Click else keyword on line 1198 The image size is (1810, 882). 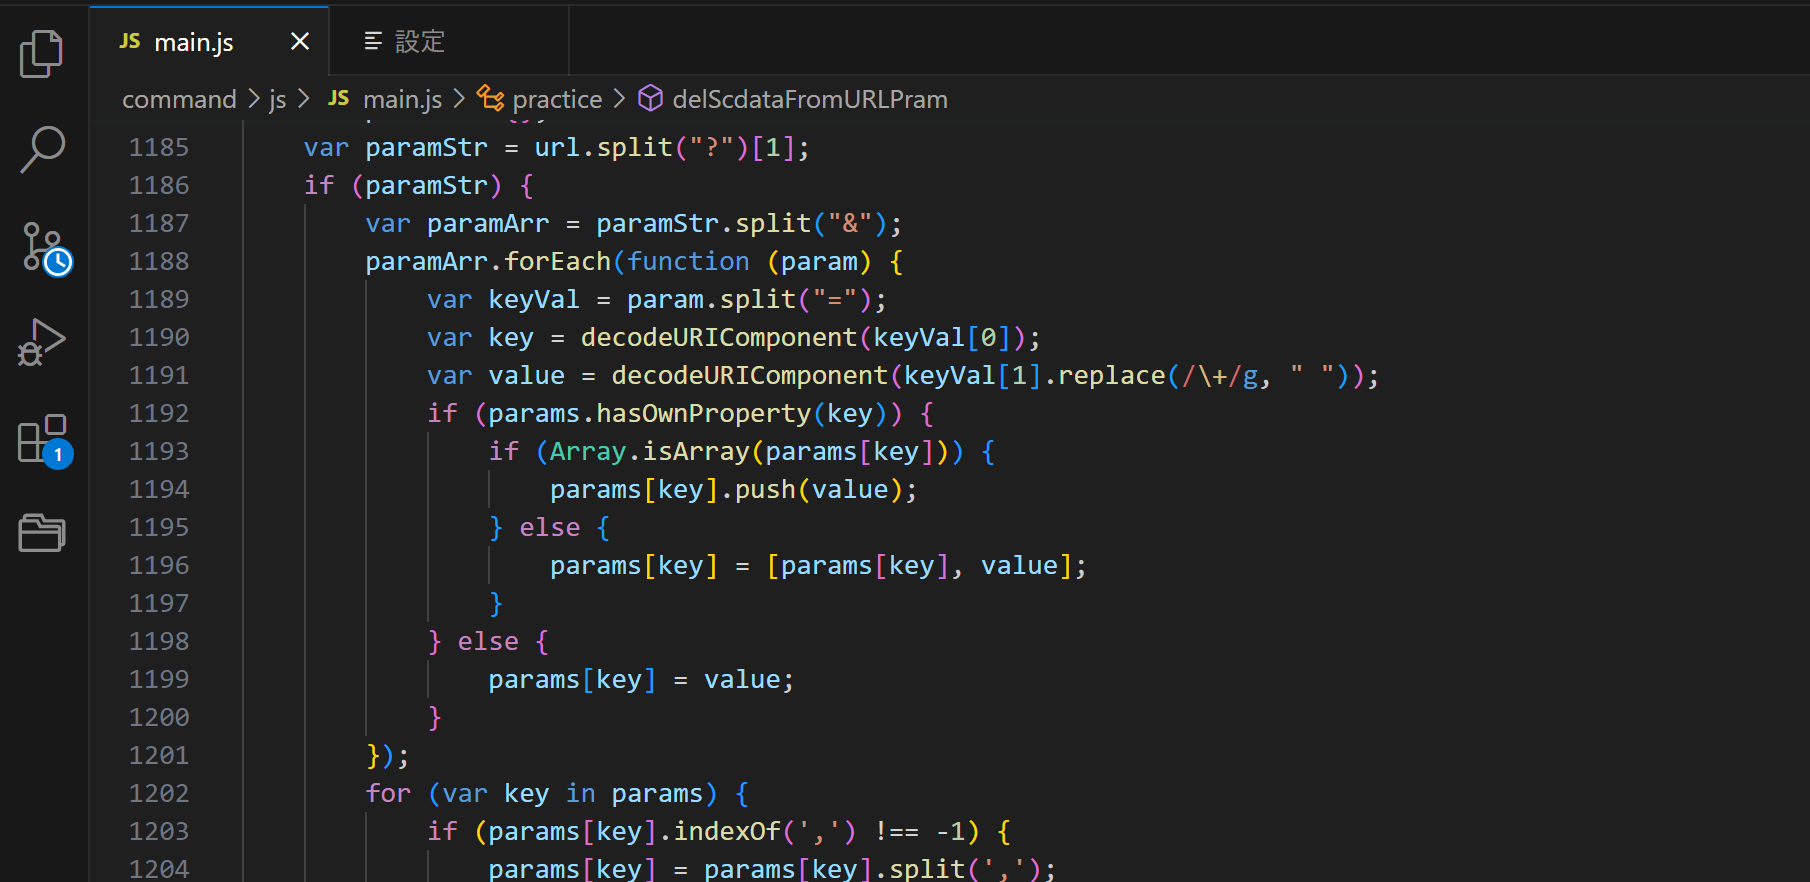488,641
